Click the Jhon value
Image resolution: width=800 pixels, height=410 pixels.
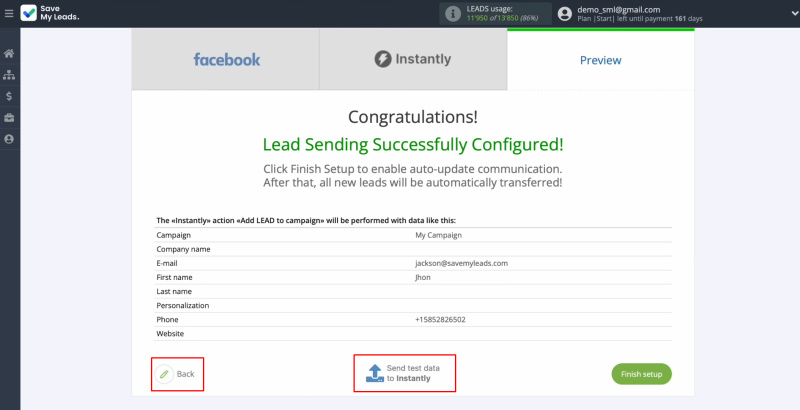point(422,277)
